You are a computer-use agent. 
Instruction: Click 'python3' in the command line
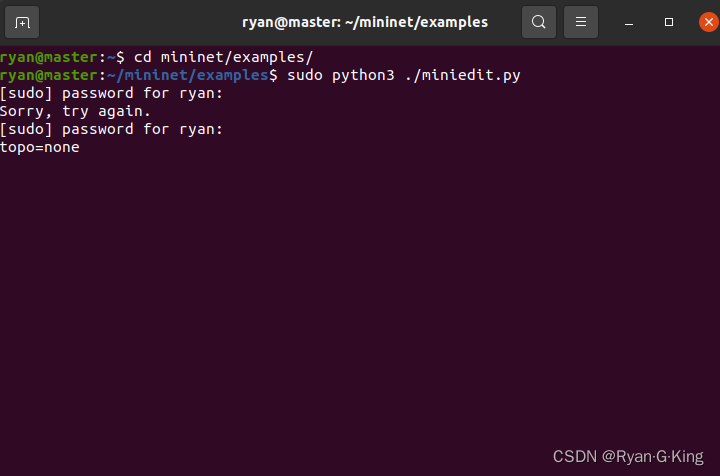[x=363, y=75]
